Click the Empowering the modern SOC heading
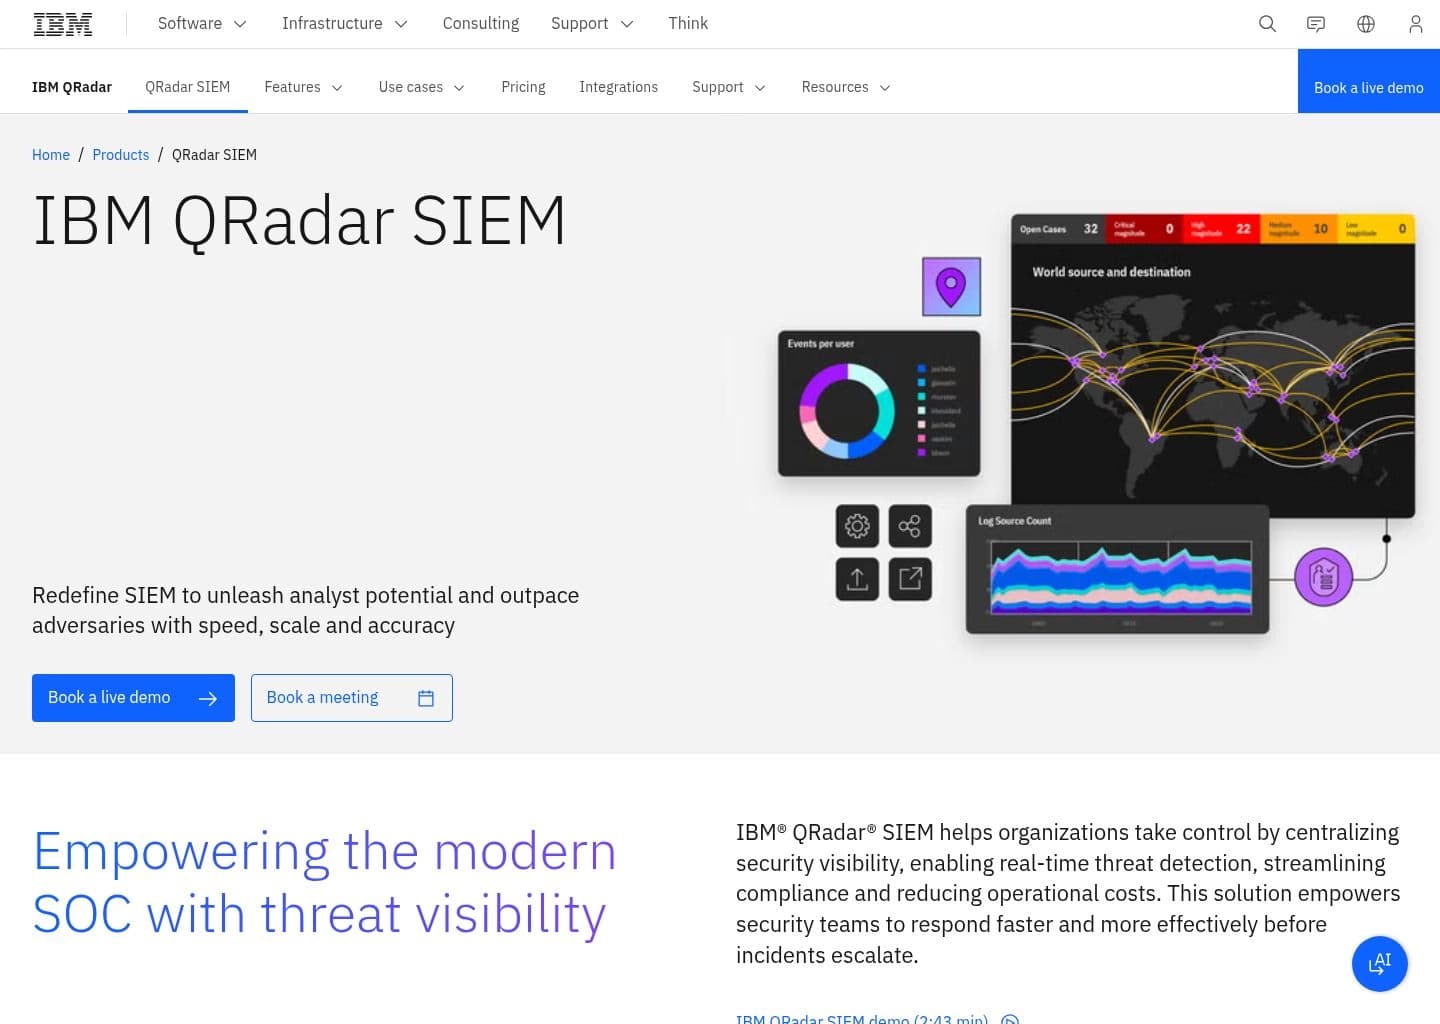This screenshot has width=1440, height=1024. (324, 882)
